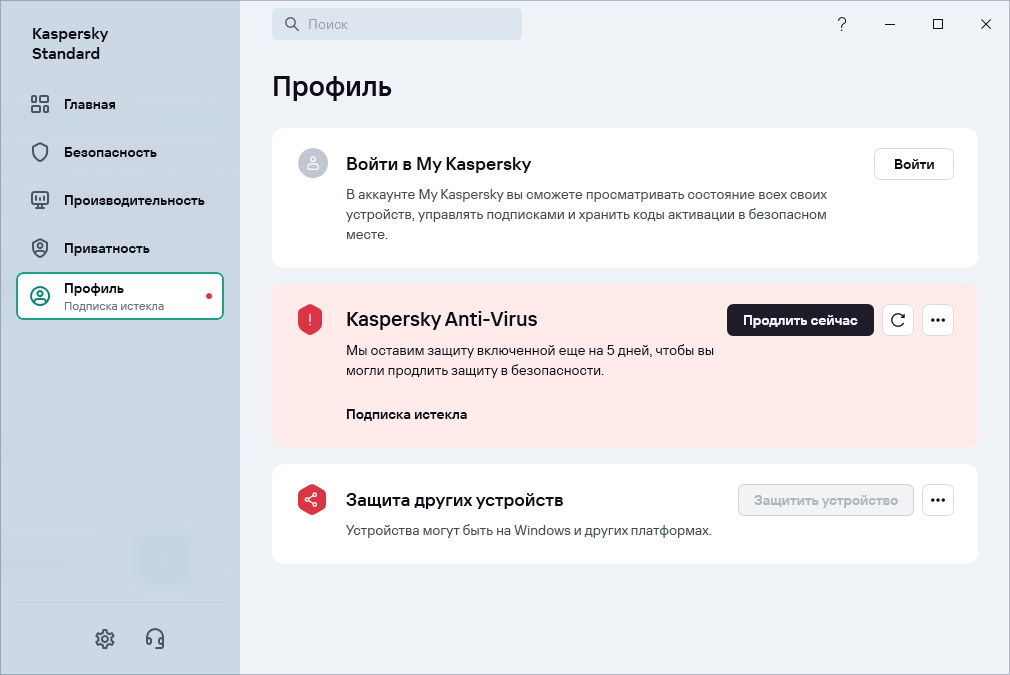Open help with the question mark icon
The width and height of the screenshot is (1010, 675).
(x=842, y=24)
